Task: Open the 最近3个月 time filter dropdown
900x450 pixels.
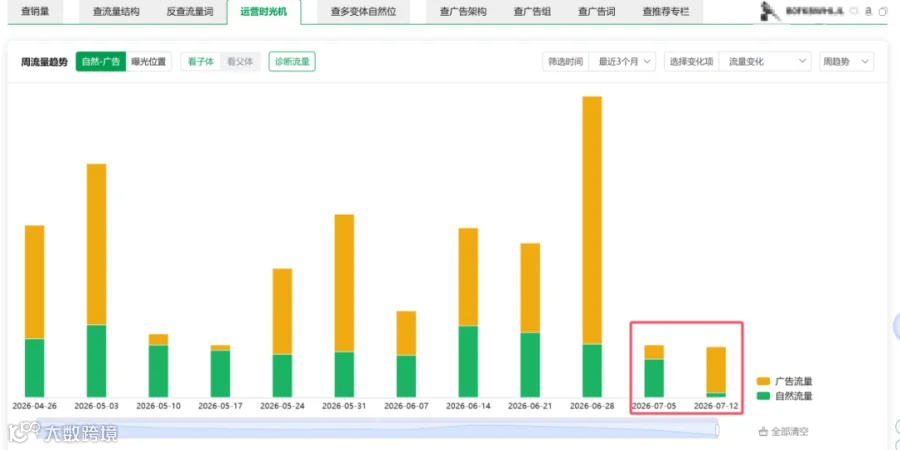Action: click(623, 62)
